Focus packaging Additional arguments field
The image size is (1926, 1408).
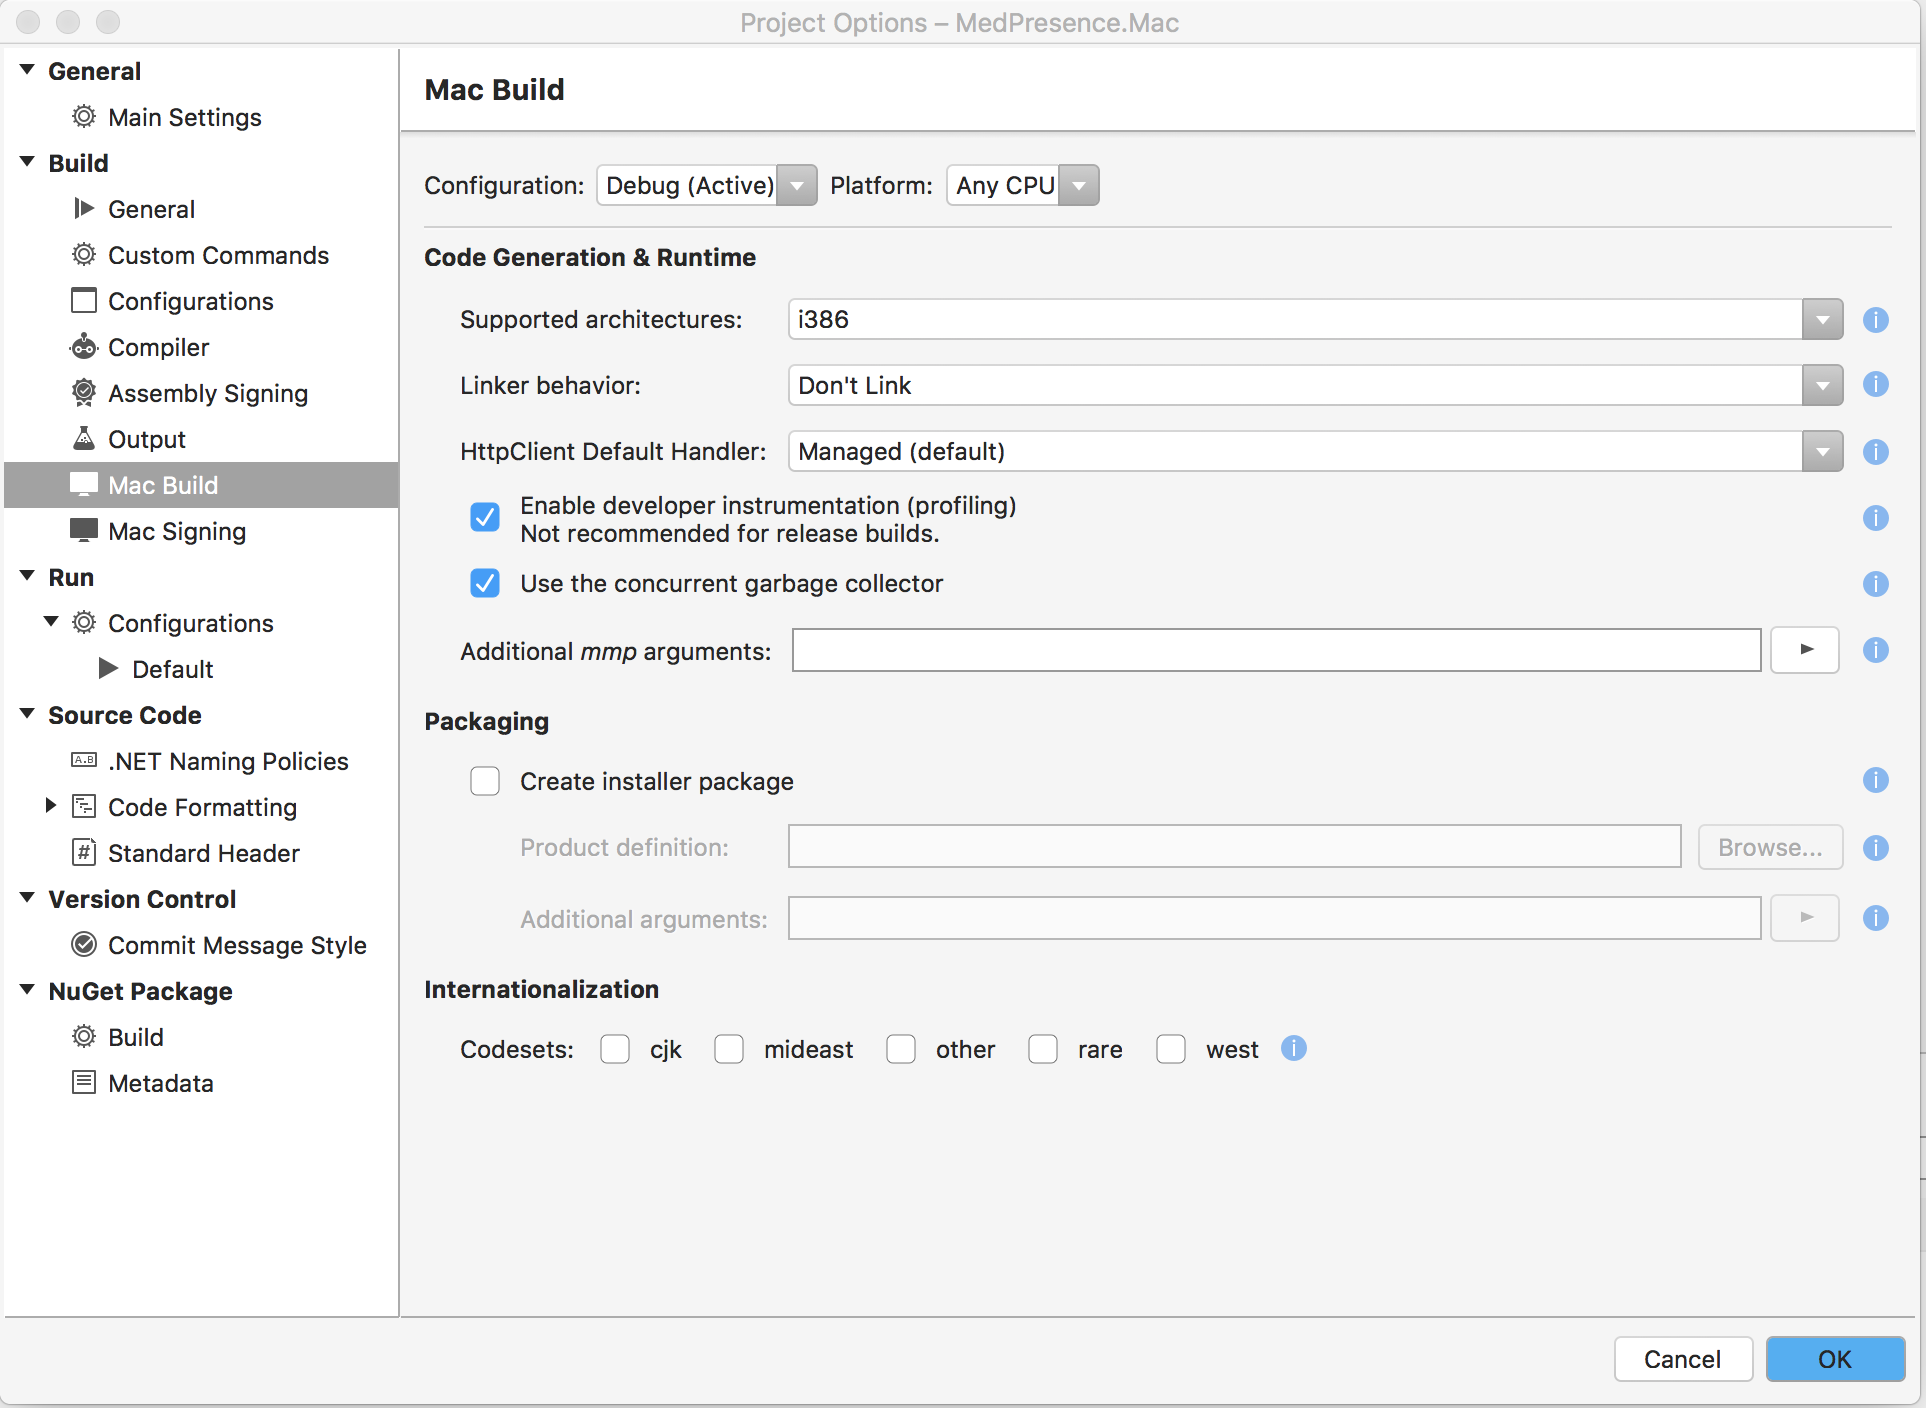1275,918
